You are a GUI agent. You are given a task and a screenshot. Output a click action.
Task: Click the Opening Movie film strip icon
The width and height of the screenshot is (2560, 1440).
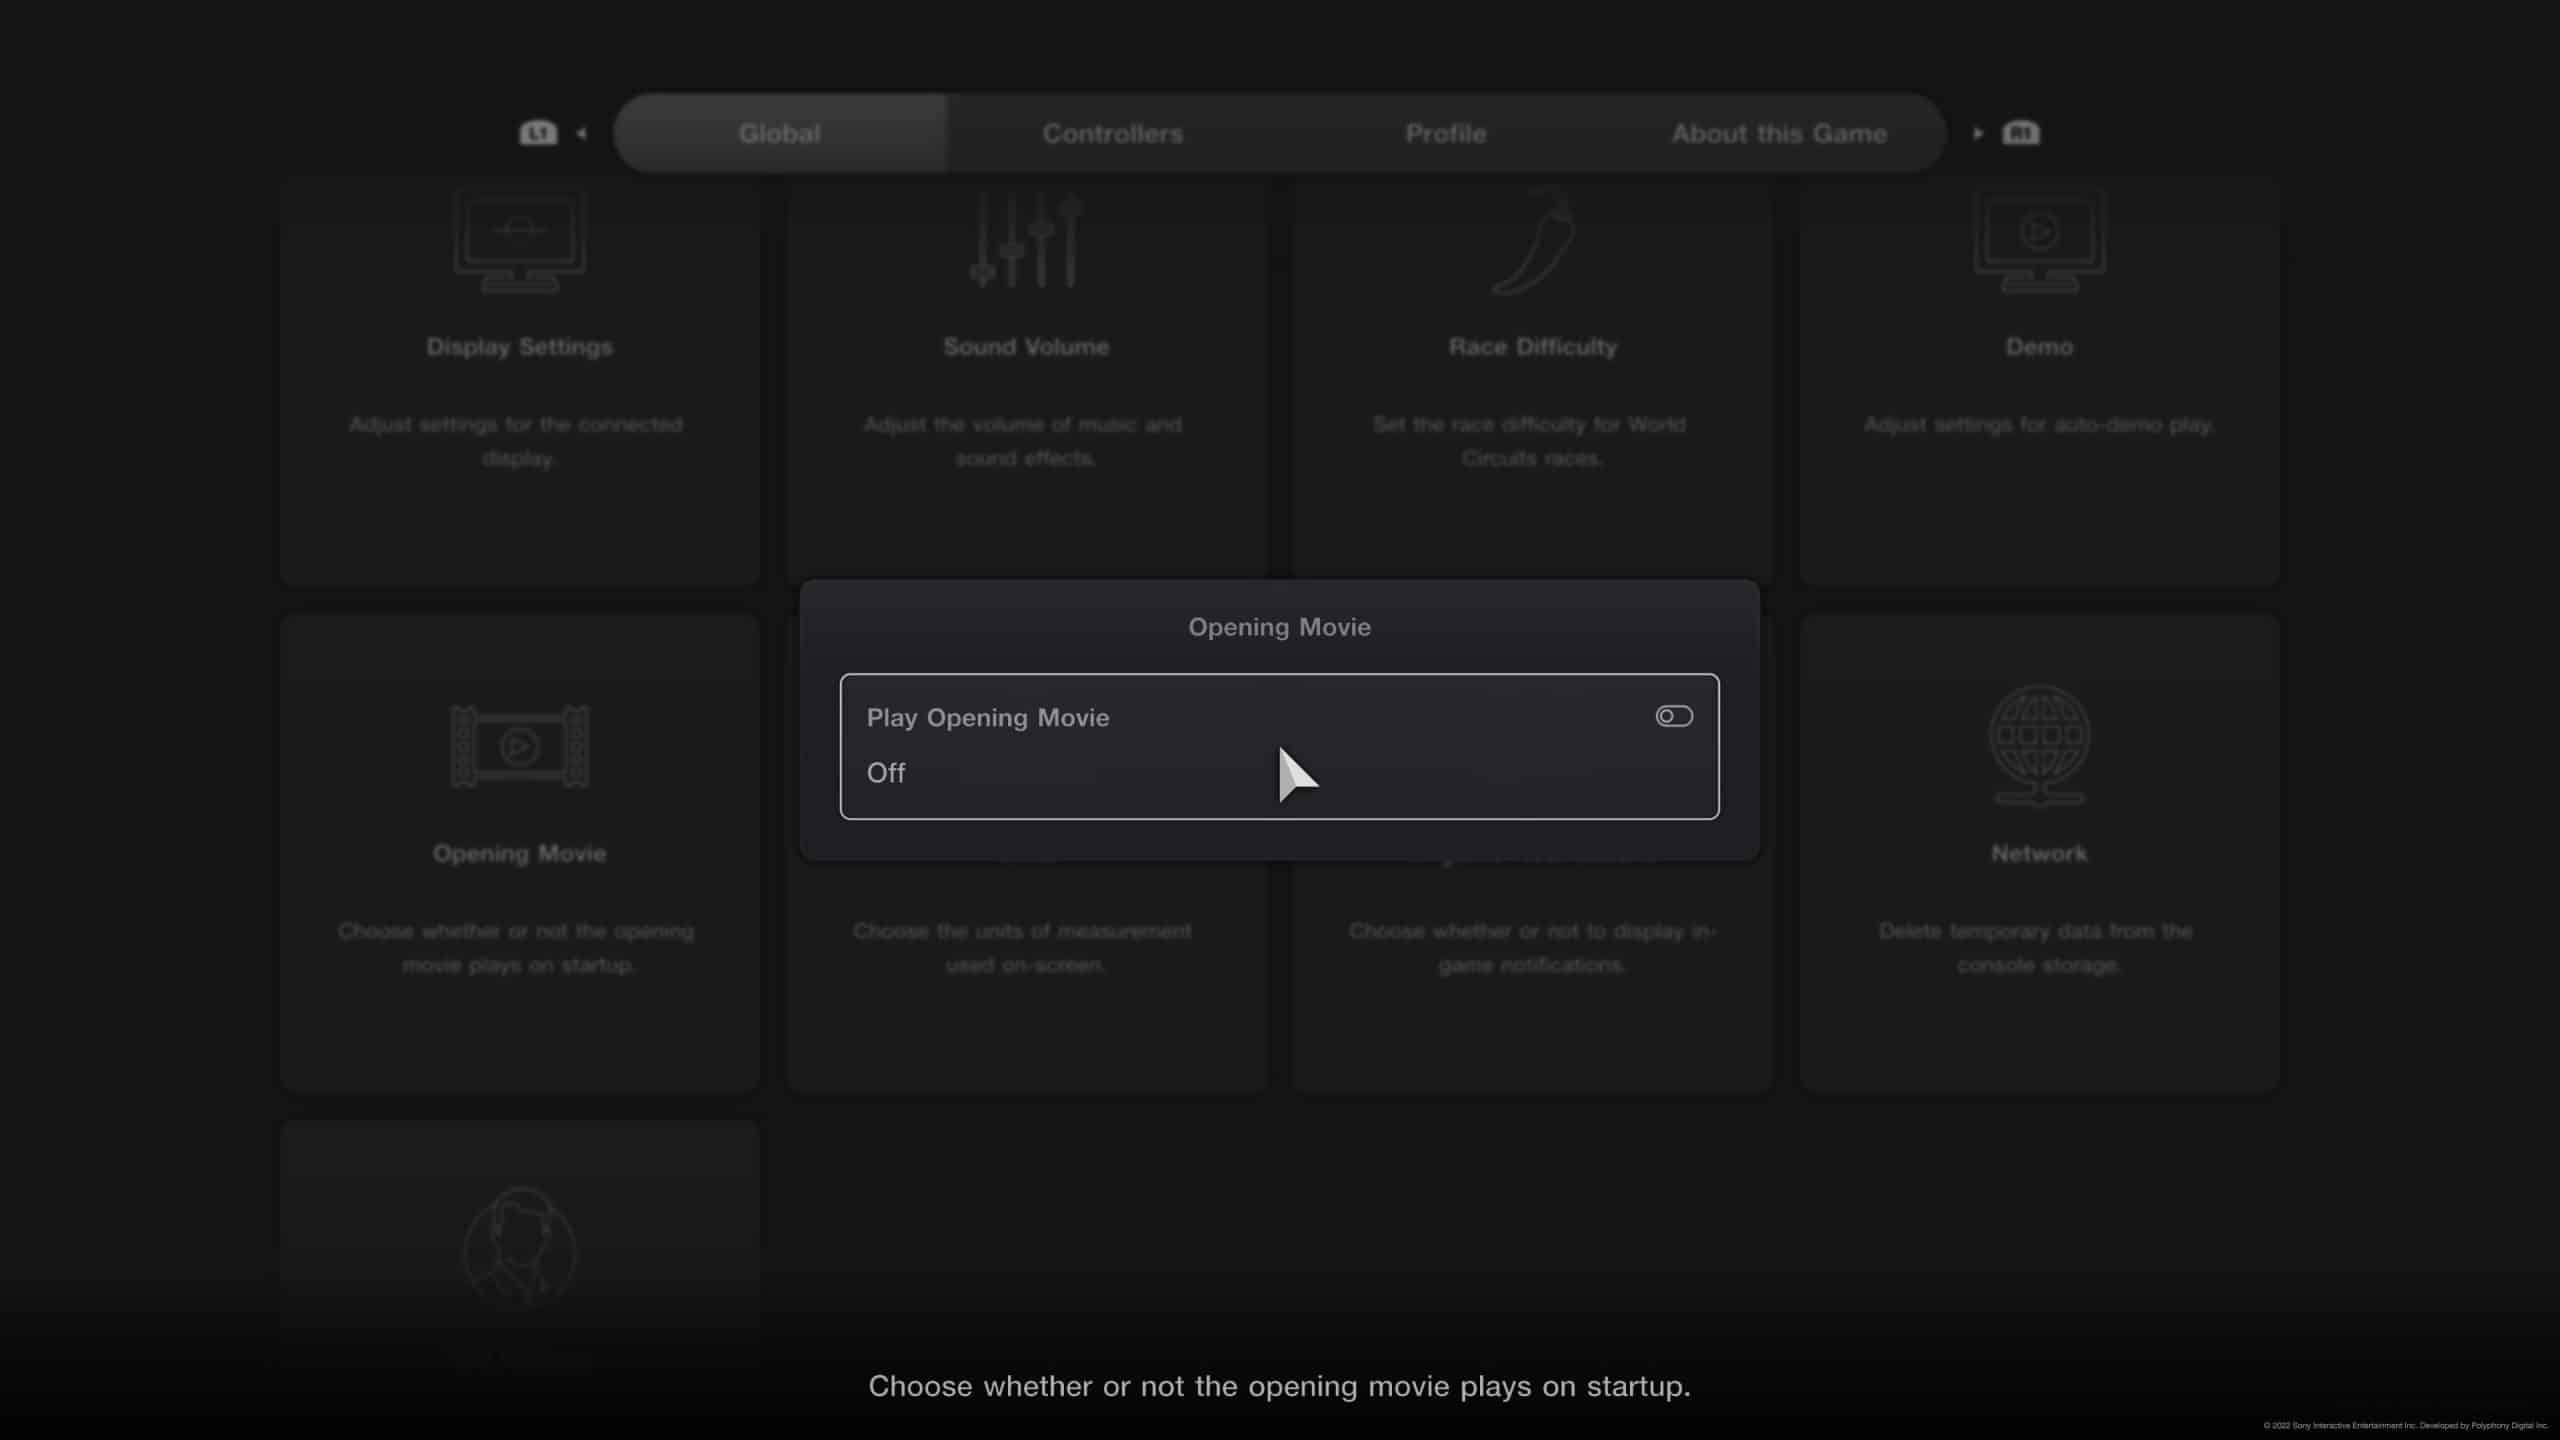click(x=519, y=746)
